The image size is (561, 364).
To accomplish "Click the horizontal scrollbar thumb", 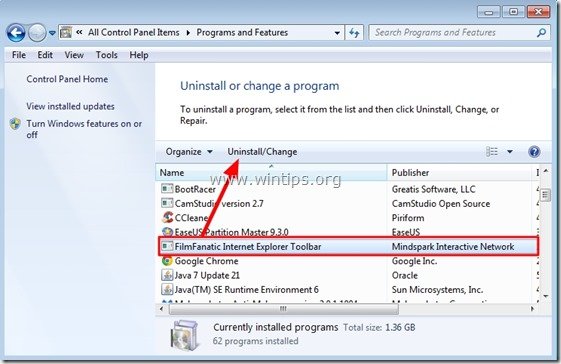I will (284, 309).
